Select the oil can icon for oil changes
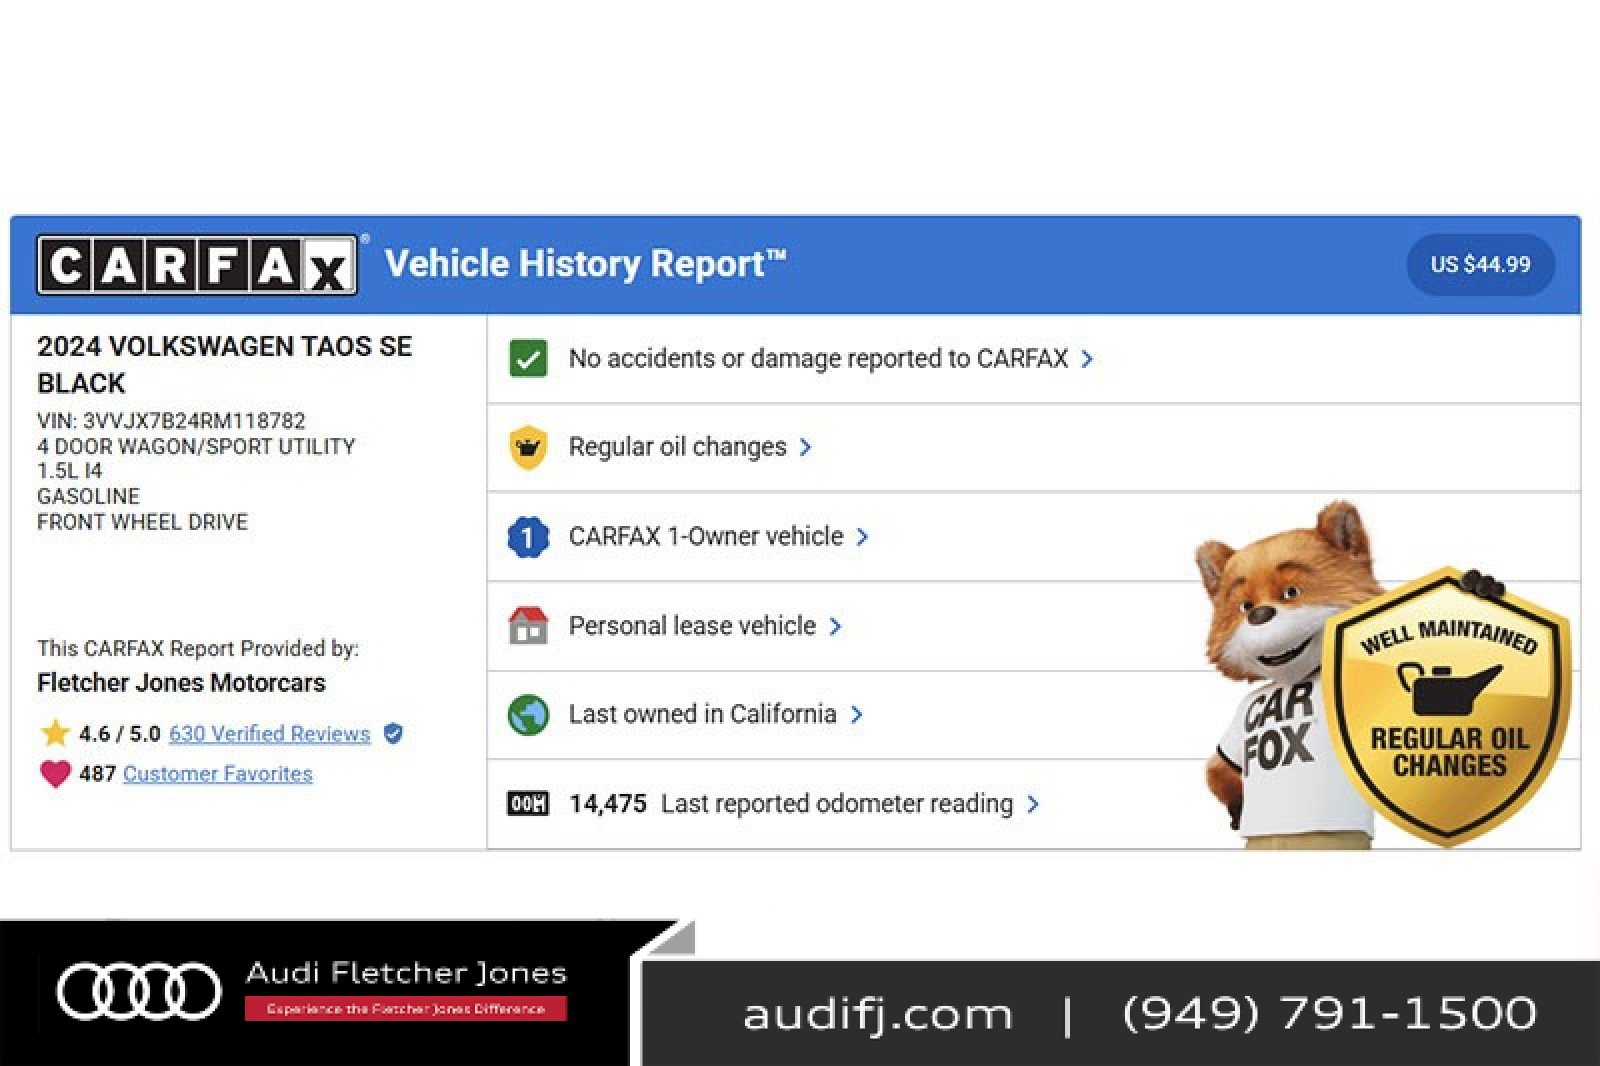Viewport: 1600px width, 1066px height. 527,447
